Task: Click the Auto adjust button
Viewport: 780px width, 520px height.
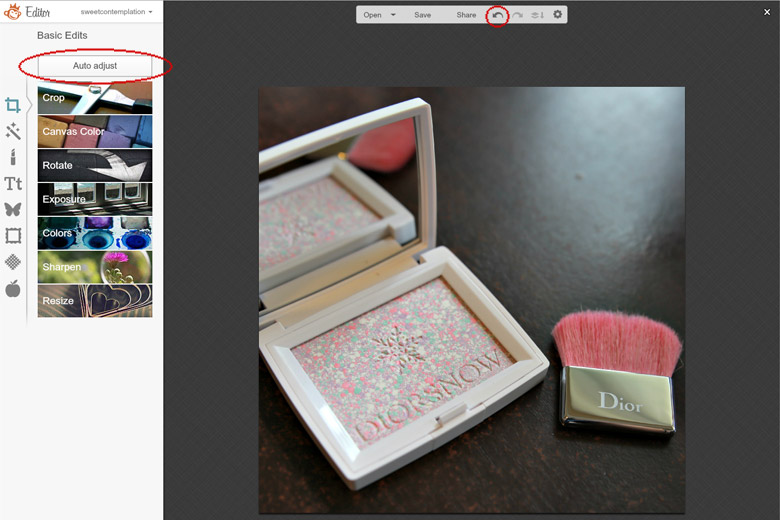Action: tap(95, 66)
